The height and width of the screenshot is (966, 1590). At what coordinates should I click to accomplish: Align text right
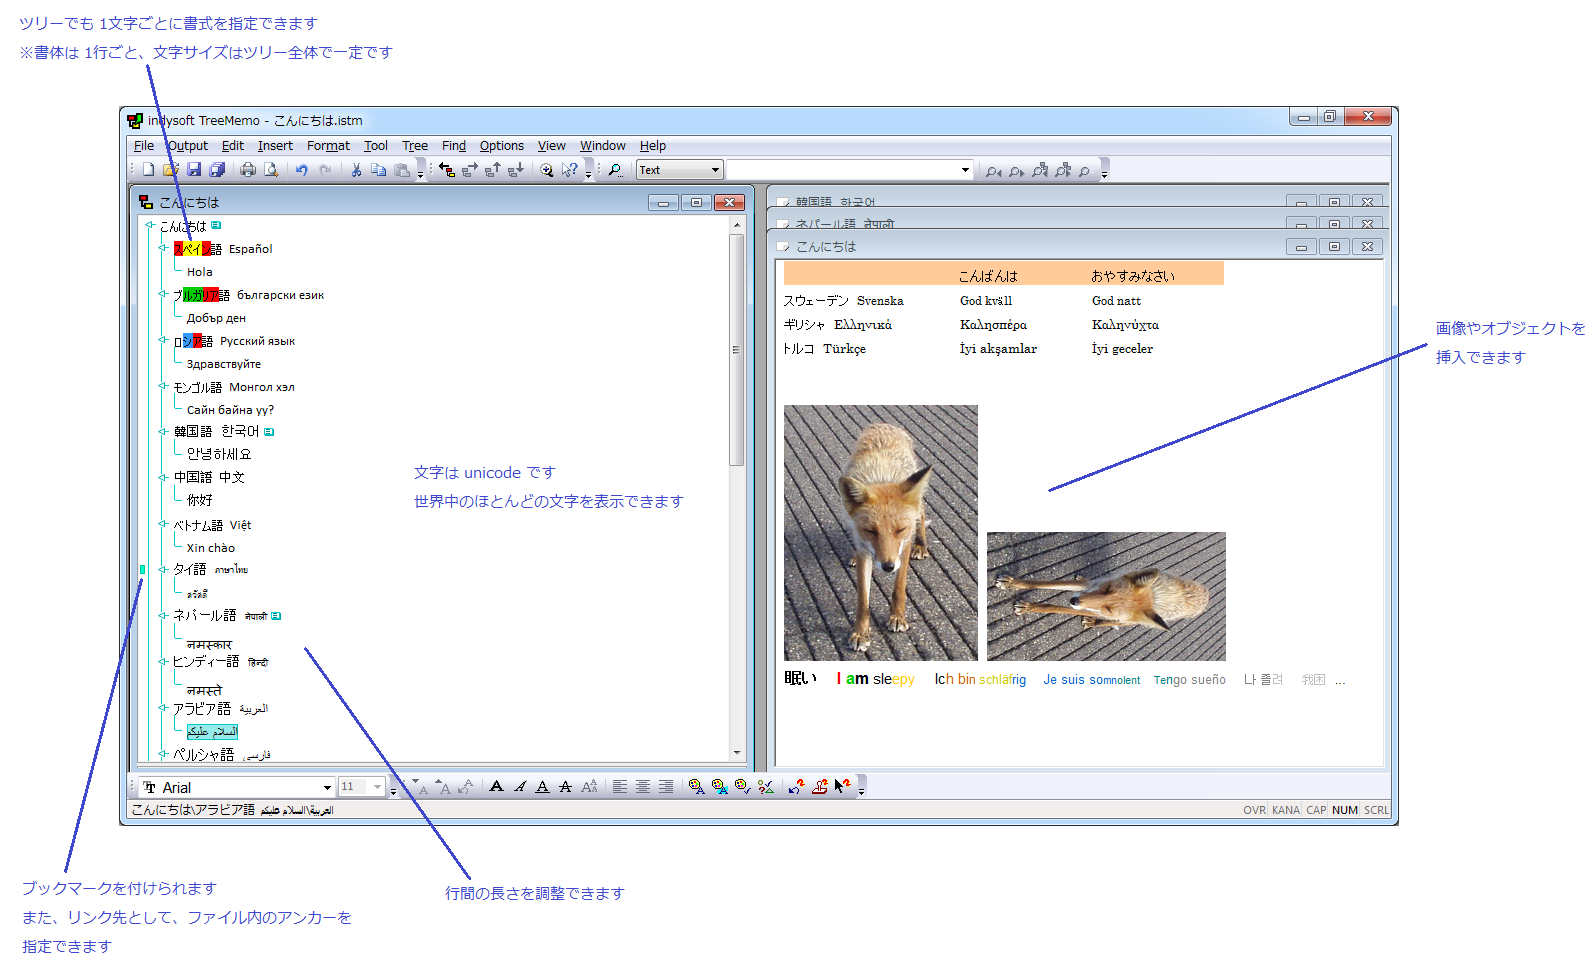pyautogui.click(x=666, y=787)
